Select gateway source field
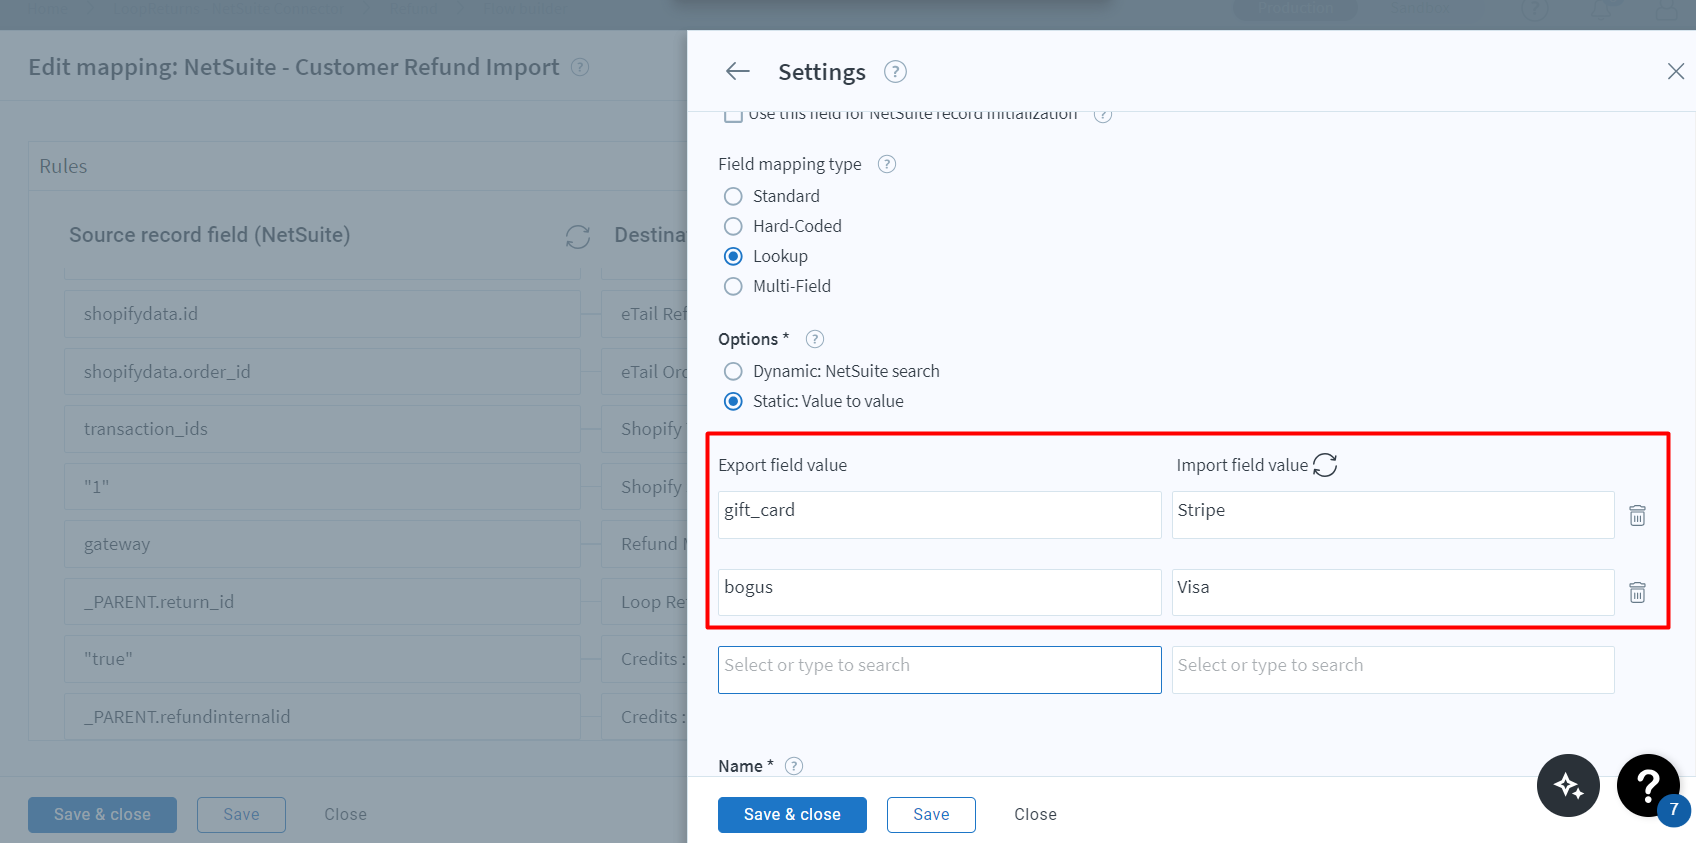1696x843 pixels. [x=322, y=544]
